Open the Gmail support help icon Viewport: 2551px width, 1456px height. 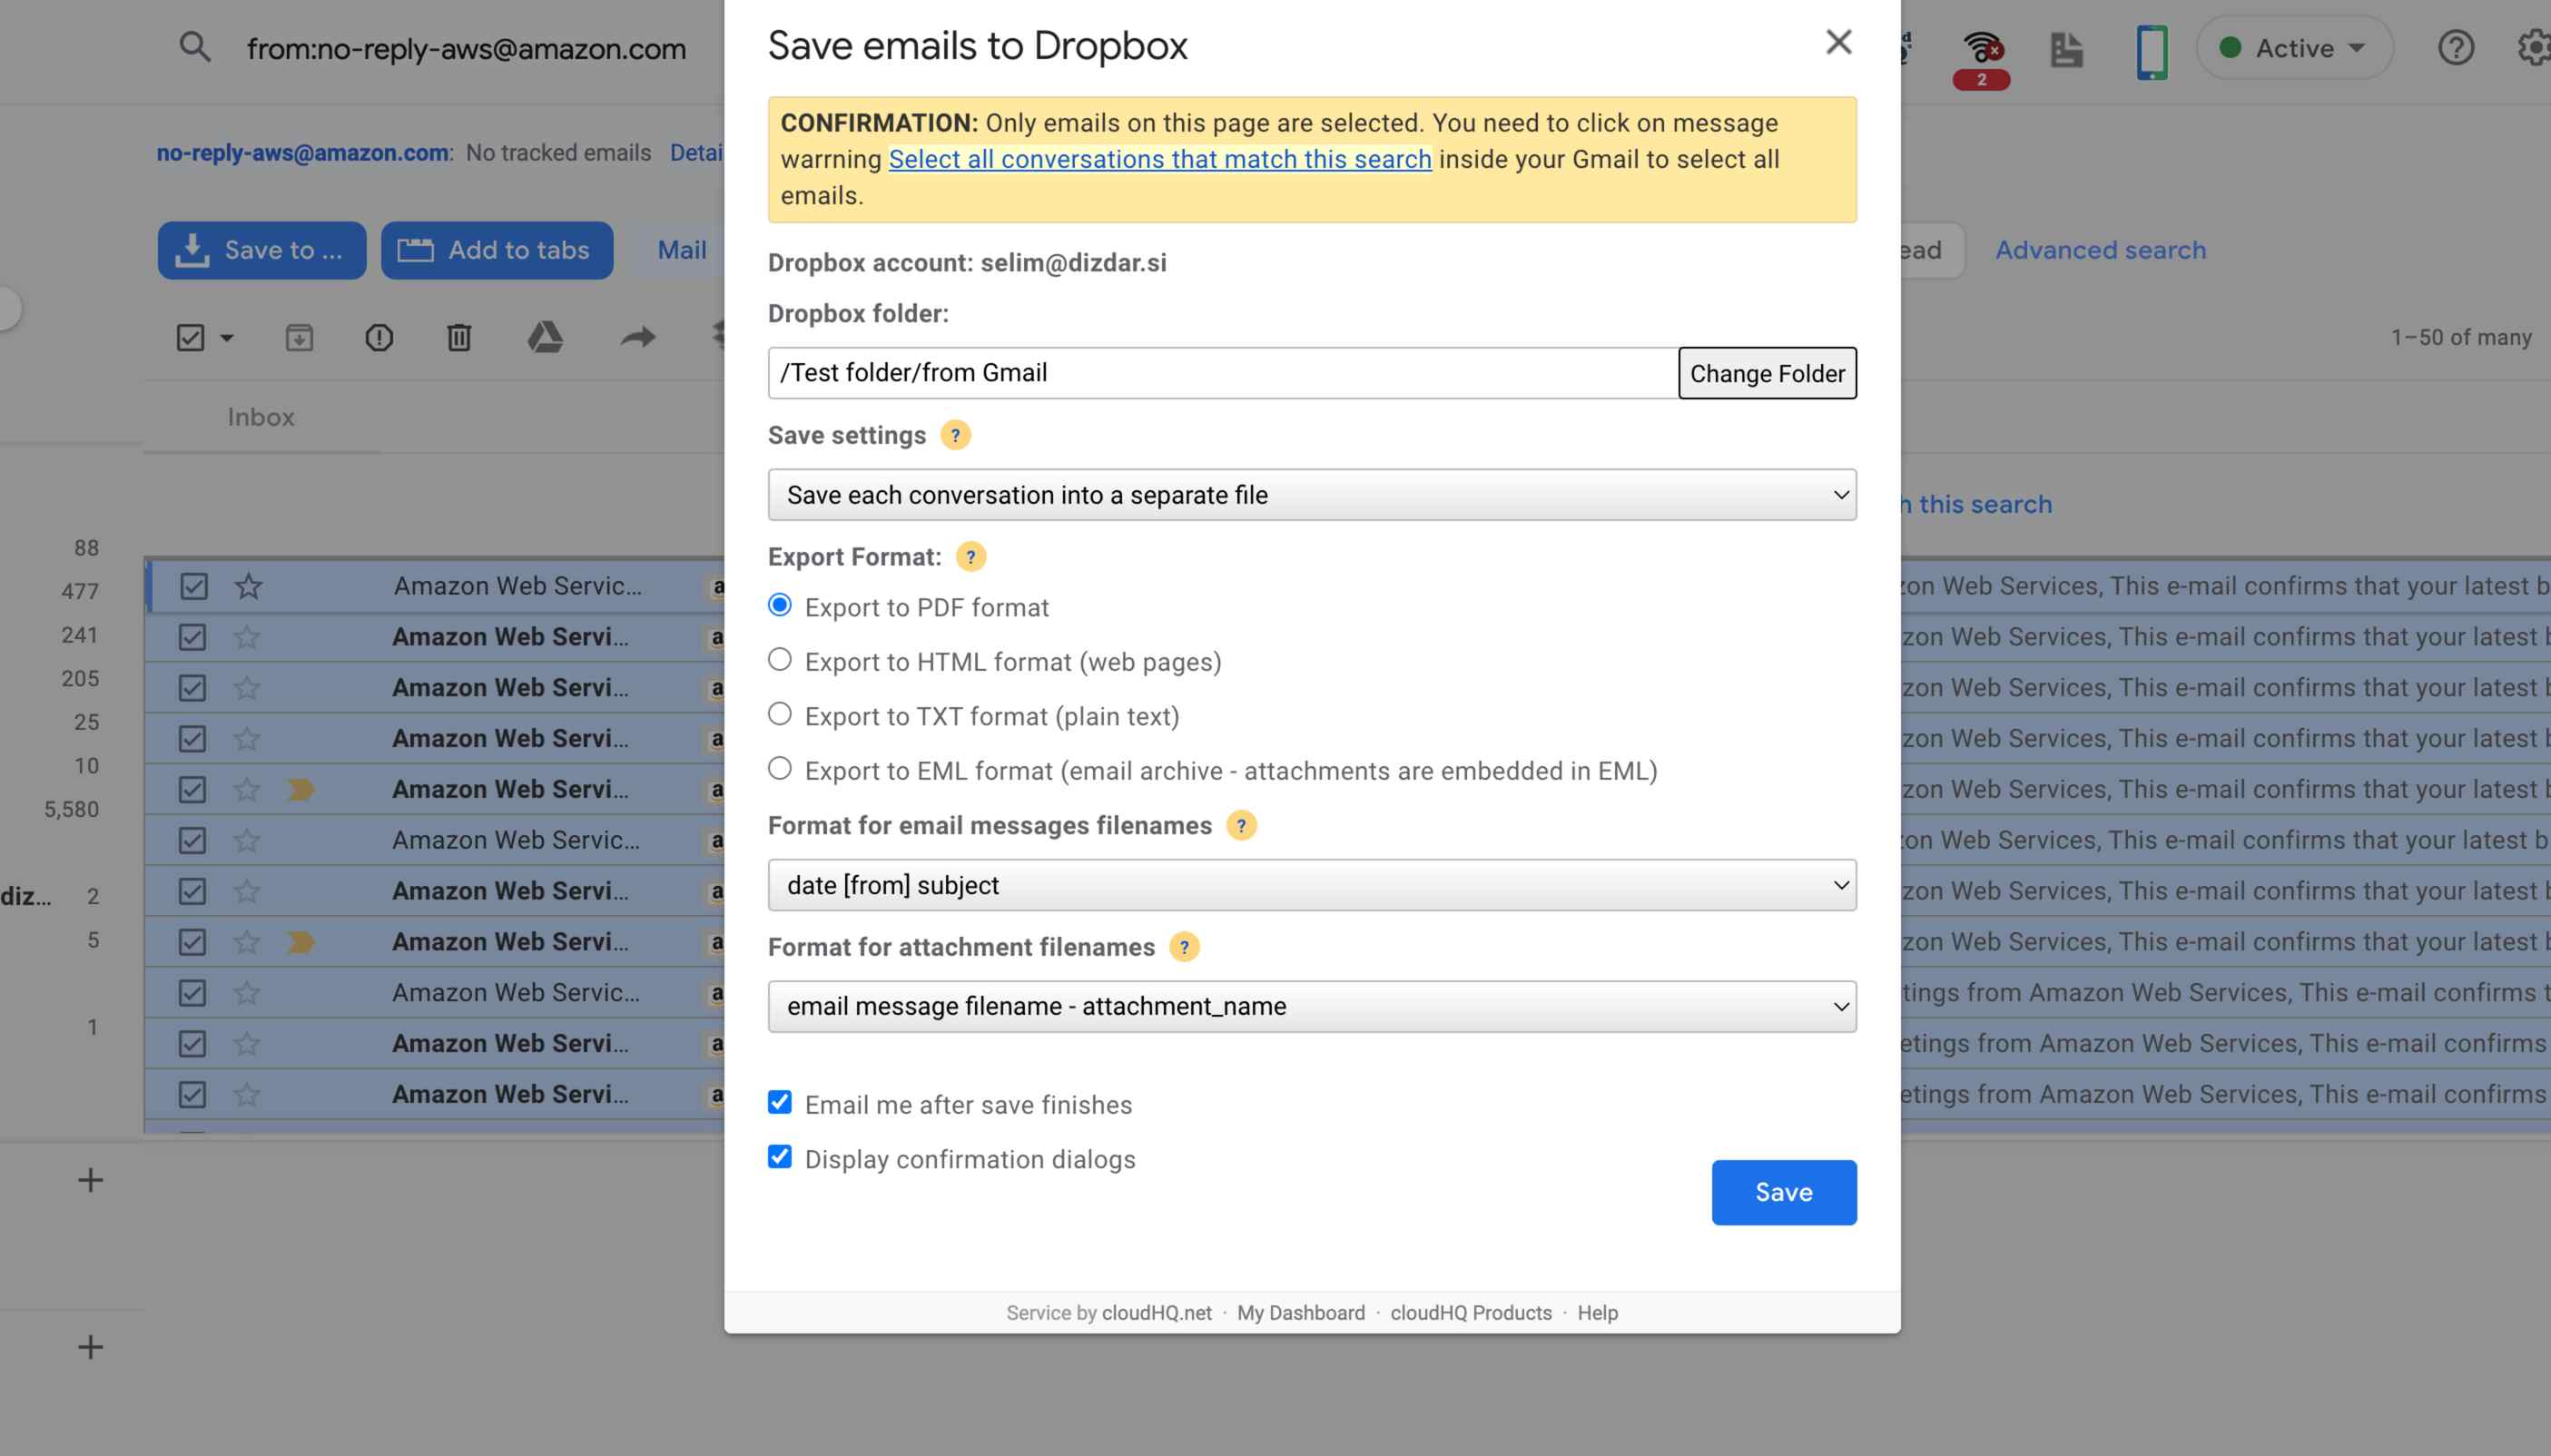coord(2455,47)
